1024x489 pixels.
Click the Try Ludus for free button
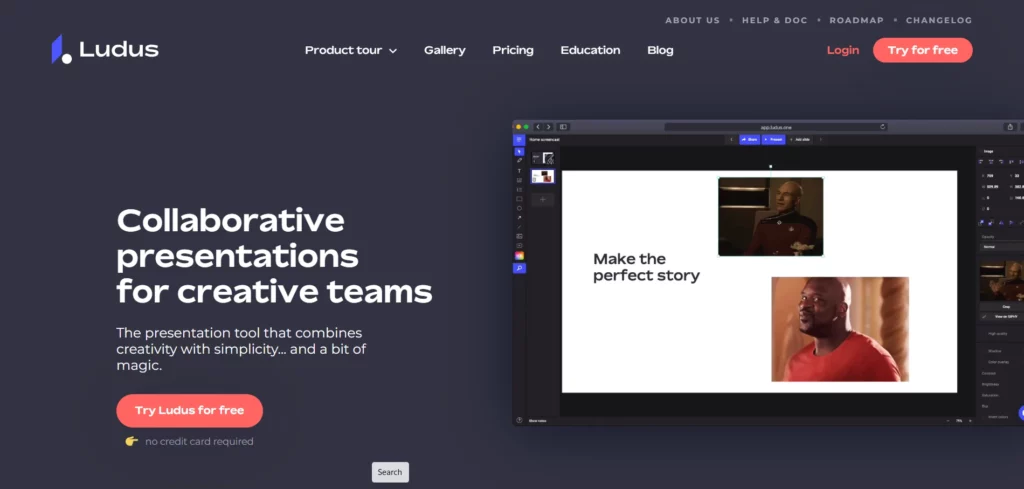(x=189, y=410)
